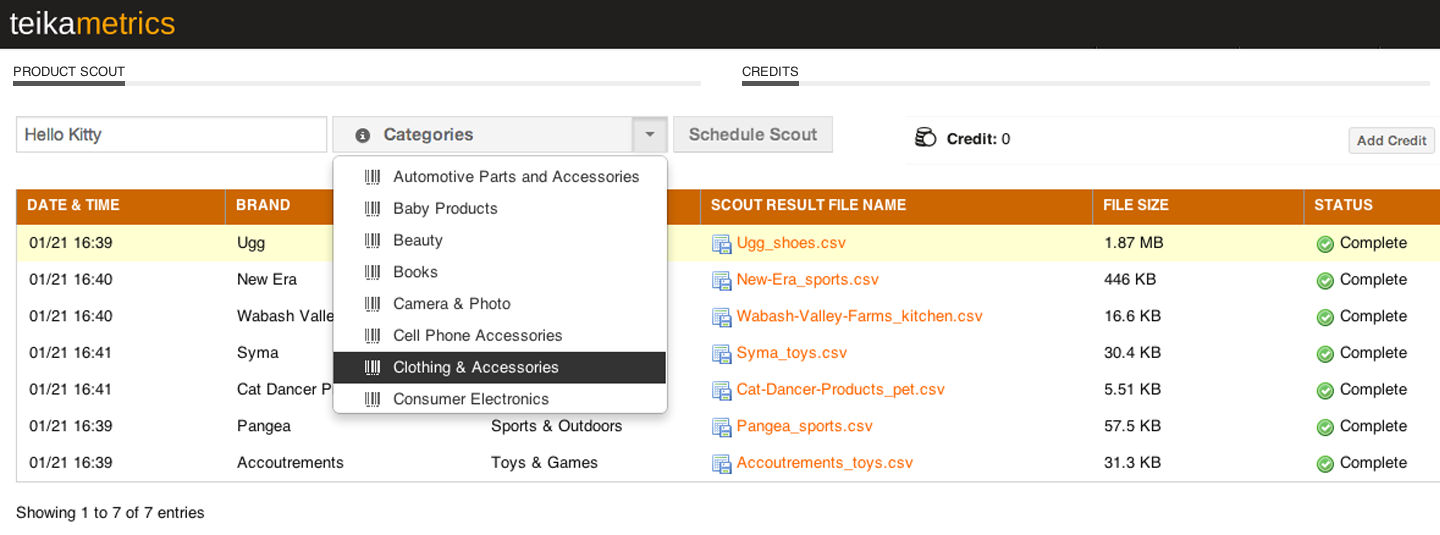Click the barcode icon beside Clothing & Accessories
1440x535 pixels.
tap(372, 368)
